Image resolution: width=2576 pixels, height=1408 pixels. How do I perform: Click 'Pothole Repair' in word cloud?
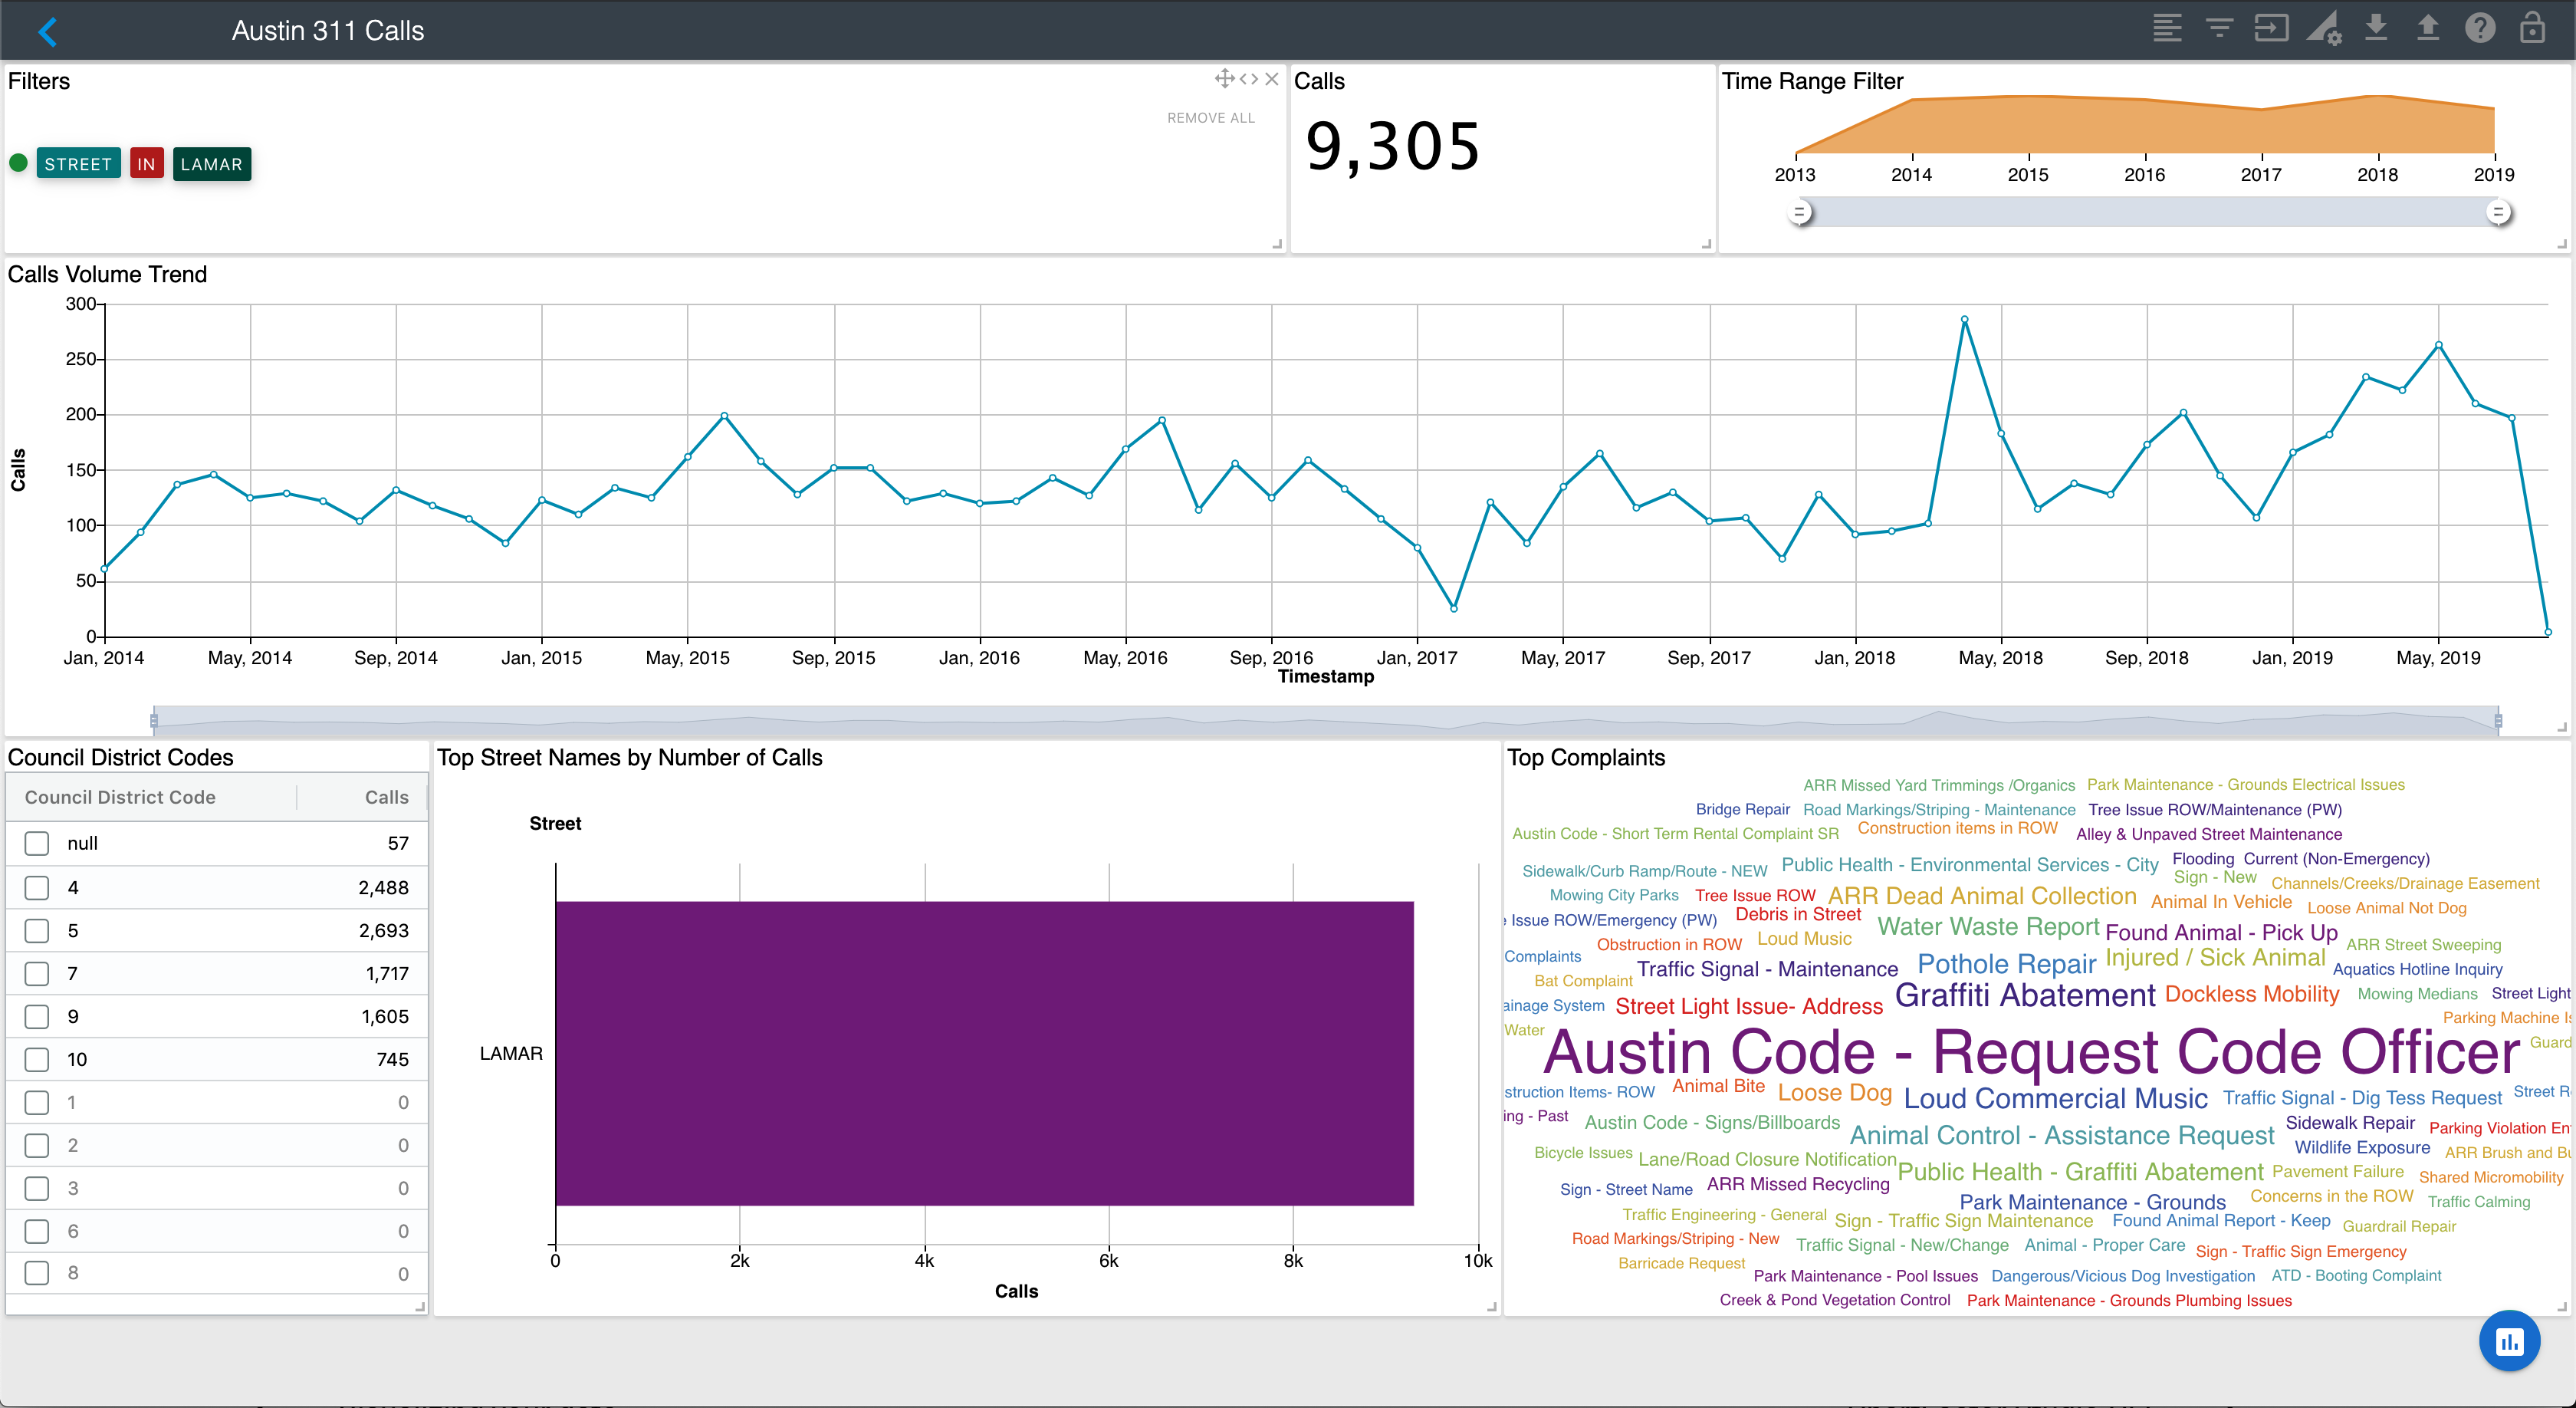pyautogui.click(x=2006, y=964)
